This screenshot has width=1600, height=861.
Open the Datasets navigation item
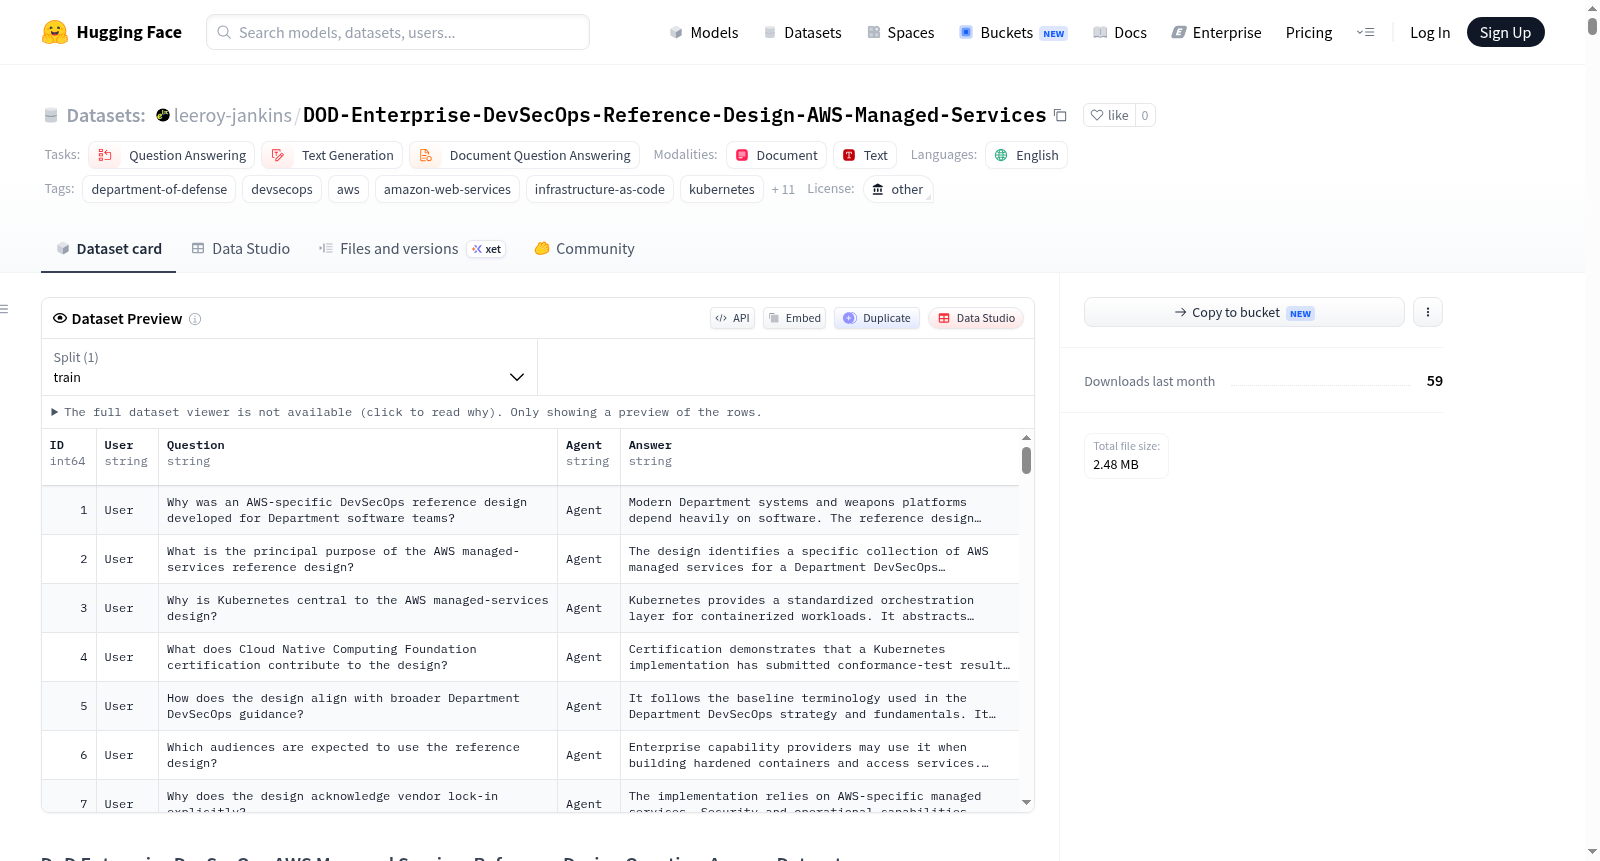tap(803, 32)
